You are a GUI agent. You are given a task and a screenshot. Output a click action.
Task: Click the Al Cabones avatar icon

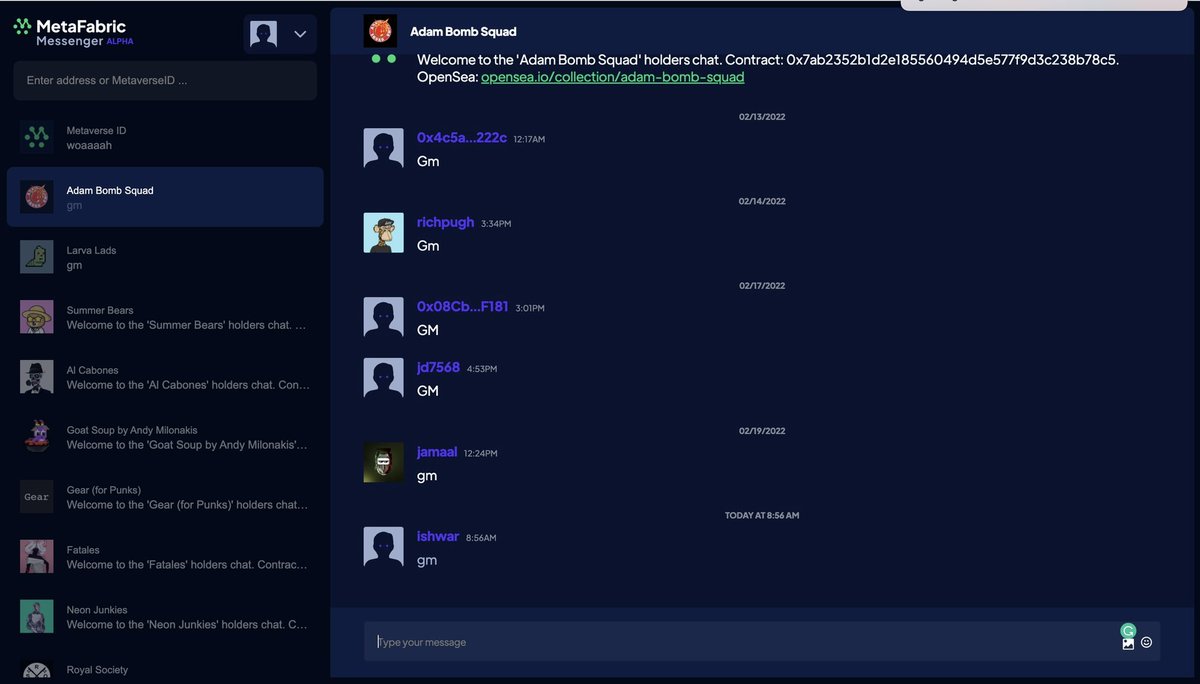[x=37, y=377]
